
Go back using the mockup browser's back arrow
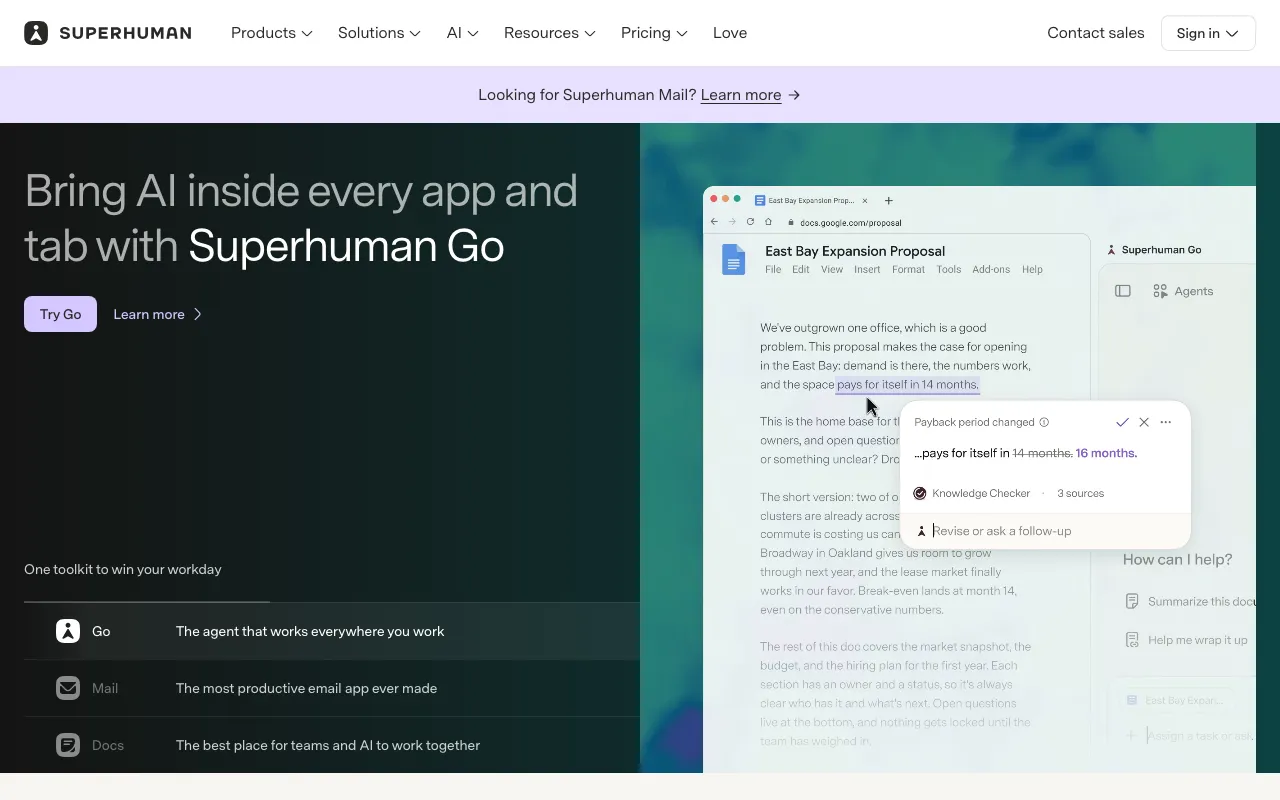(x=714, y=222)
